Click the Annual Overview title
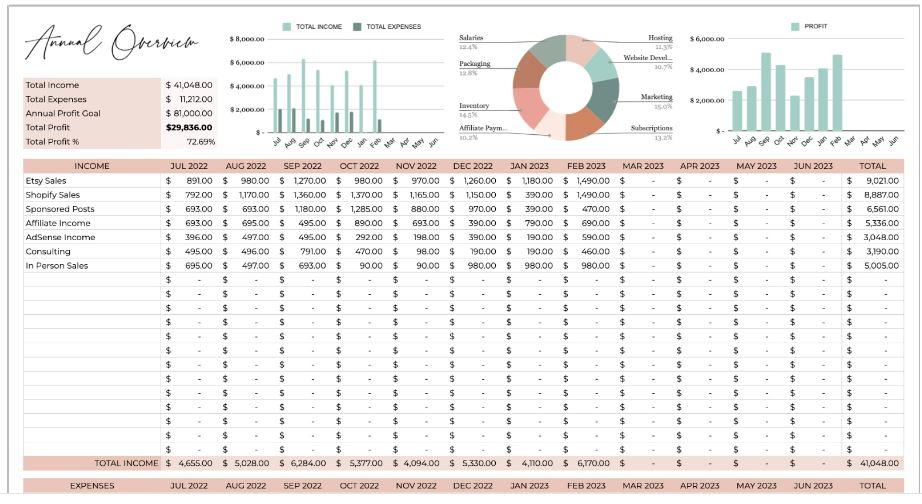The width and height of the screenshot is (922, 504). point(112,43)
